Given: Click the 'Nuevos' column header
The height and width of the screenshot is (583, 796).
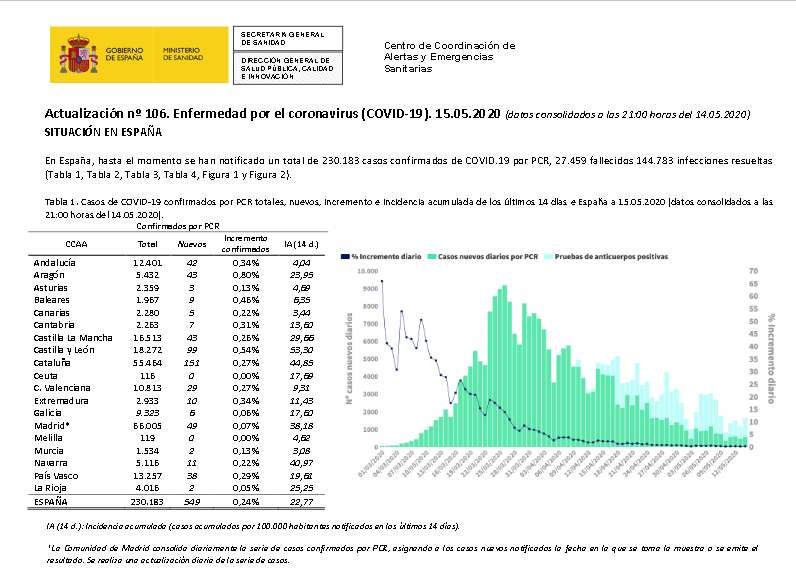Looking at the screenshot, I should 192,244.
